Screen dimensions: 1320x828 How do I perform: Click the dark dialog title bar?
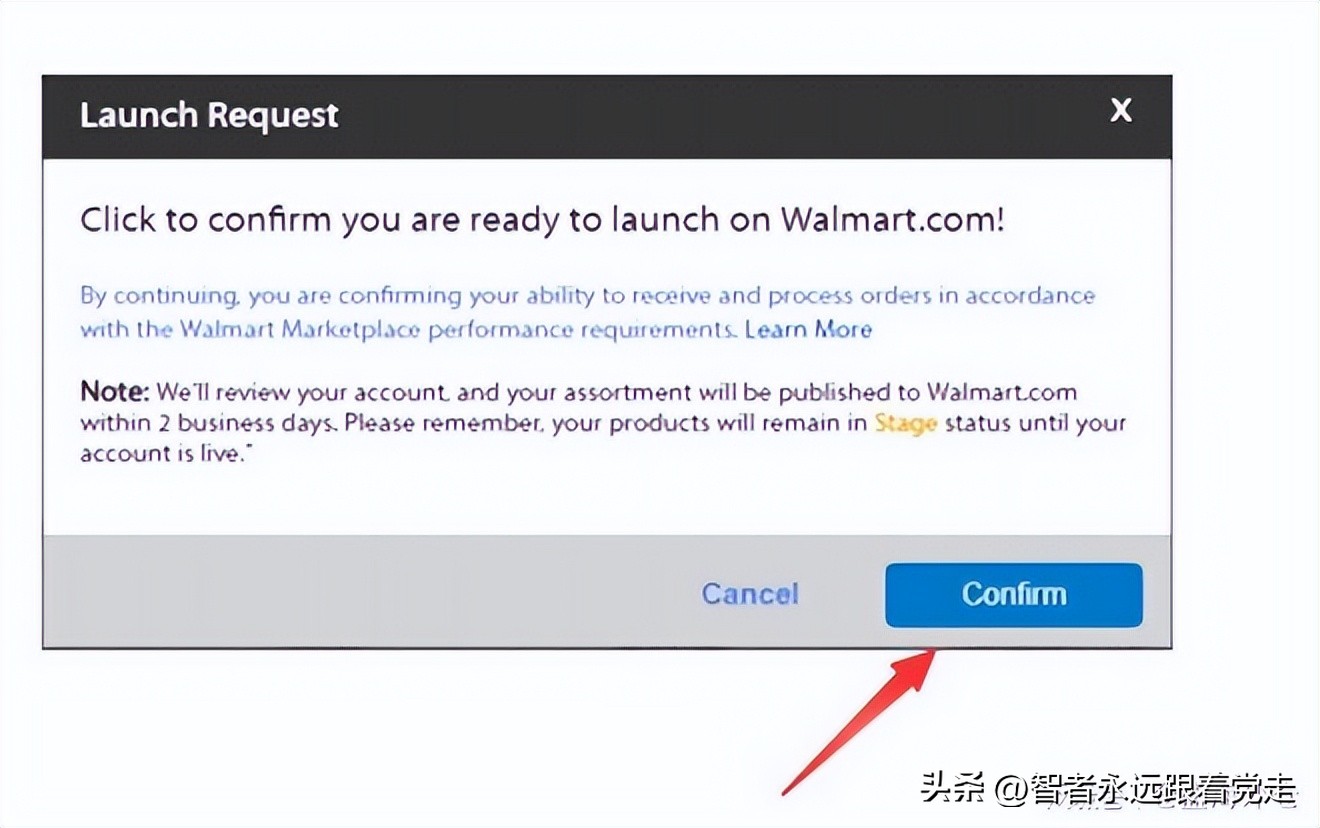point(607,116)
